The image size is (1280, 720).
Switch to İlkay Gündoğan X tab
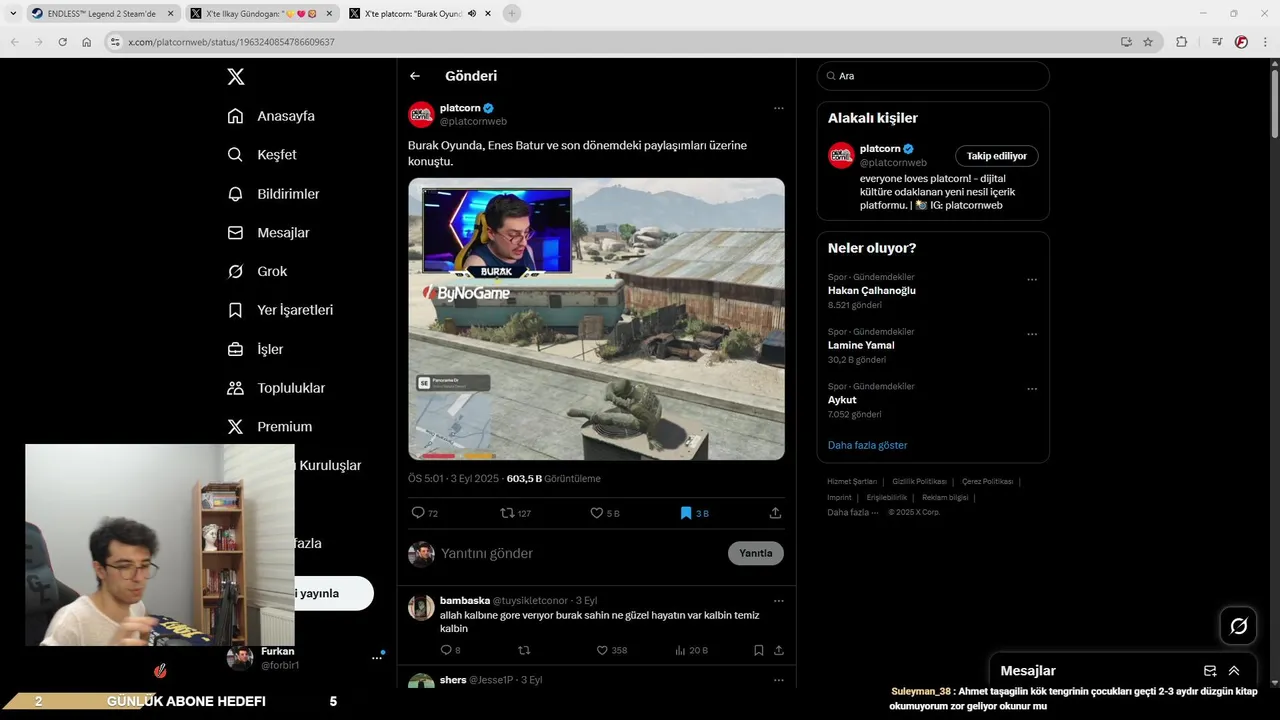[x=262, y=14]
